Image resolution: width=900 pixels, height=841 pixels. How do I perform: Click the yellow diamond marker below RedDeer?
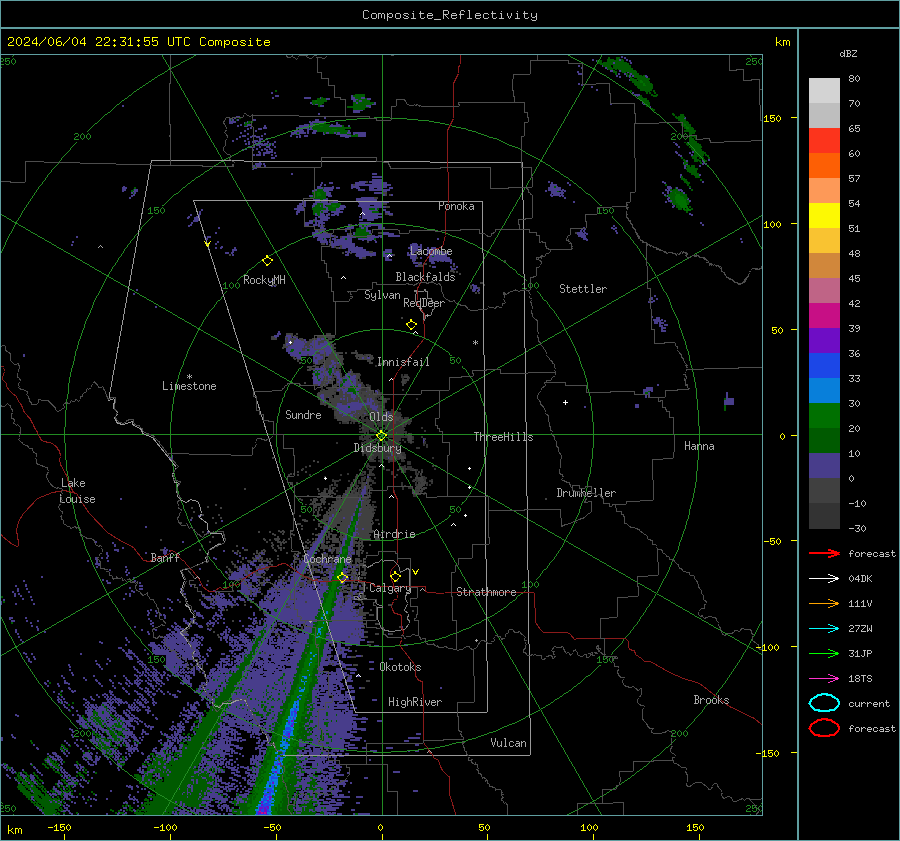pyautogui.click(x=412, y=325)
